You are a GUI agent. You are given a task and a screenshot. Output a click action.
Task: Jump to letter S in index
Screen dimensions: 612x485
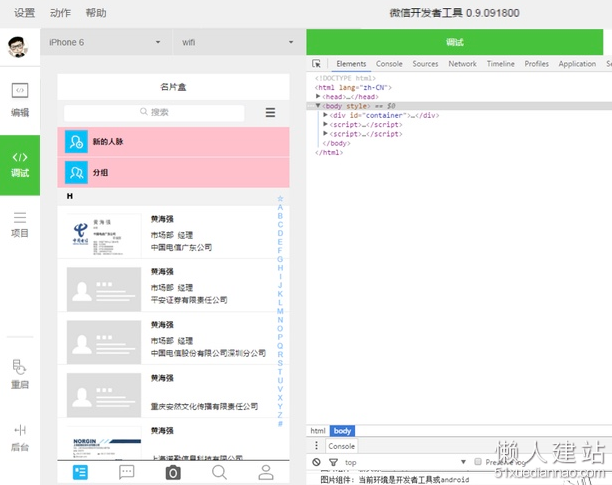pyautogui.click(x=280, y=363)
